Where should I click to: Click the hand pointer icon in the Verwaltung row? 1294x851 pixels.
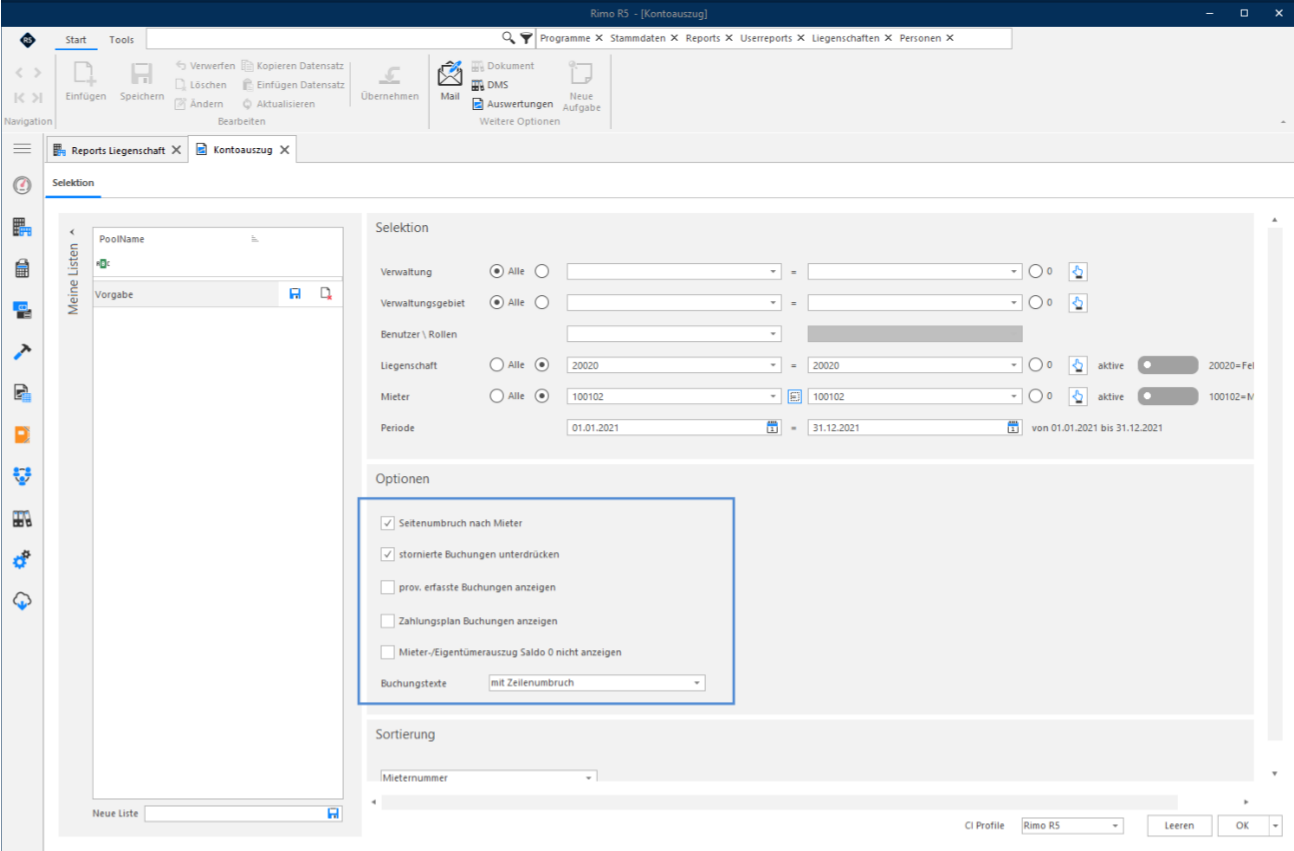coord(1078,271)
